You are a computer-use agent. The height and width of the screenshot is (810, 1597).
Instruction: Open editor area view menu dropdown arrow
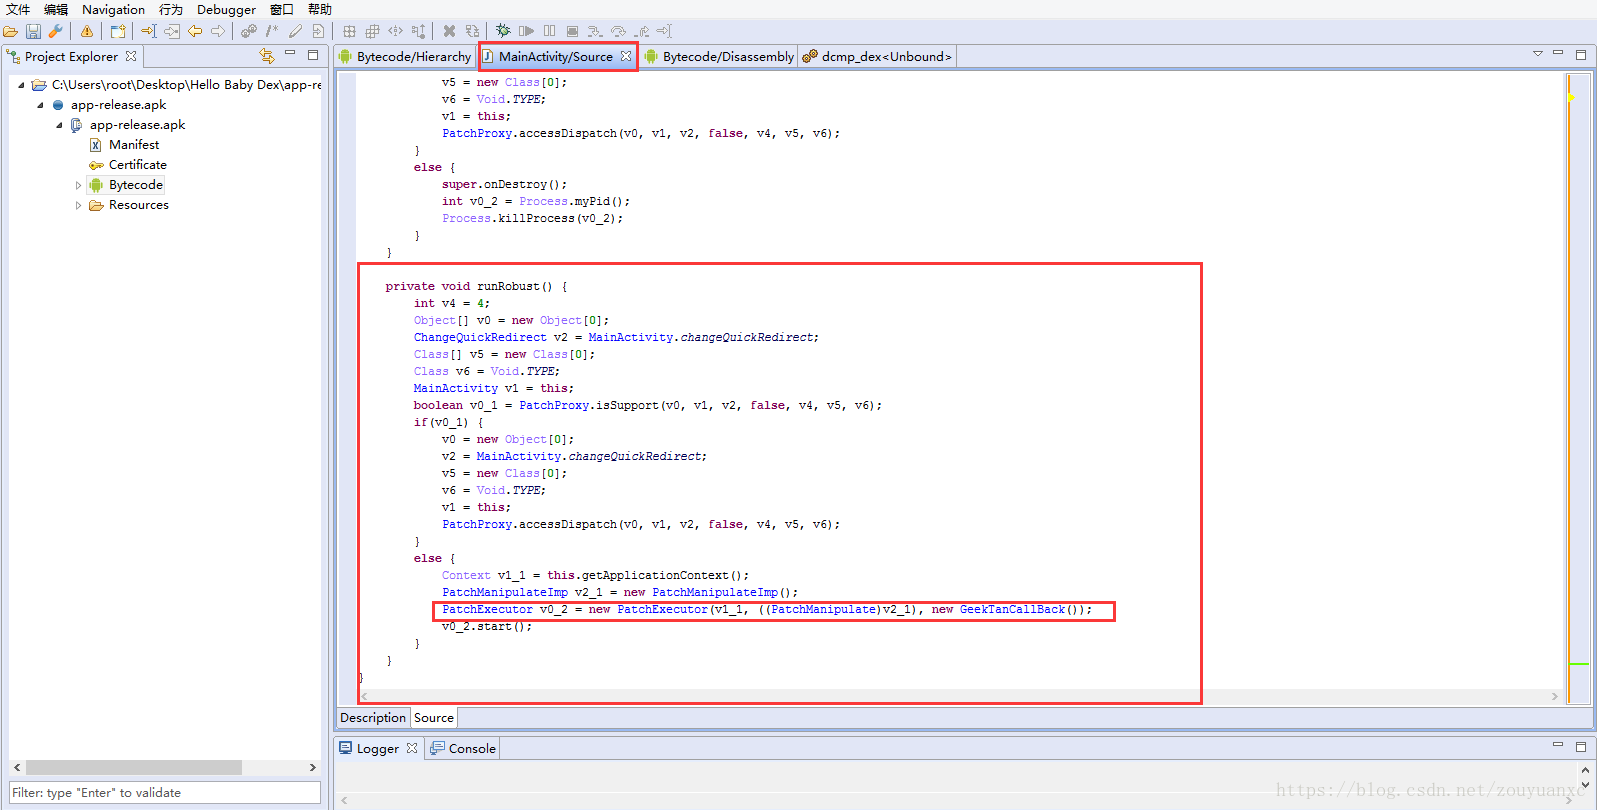pyautogui.click(x=1538, y=54)
